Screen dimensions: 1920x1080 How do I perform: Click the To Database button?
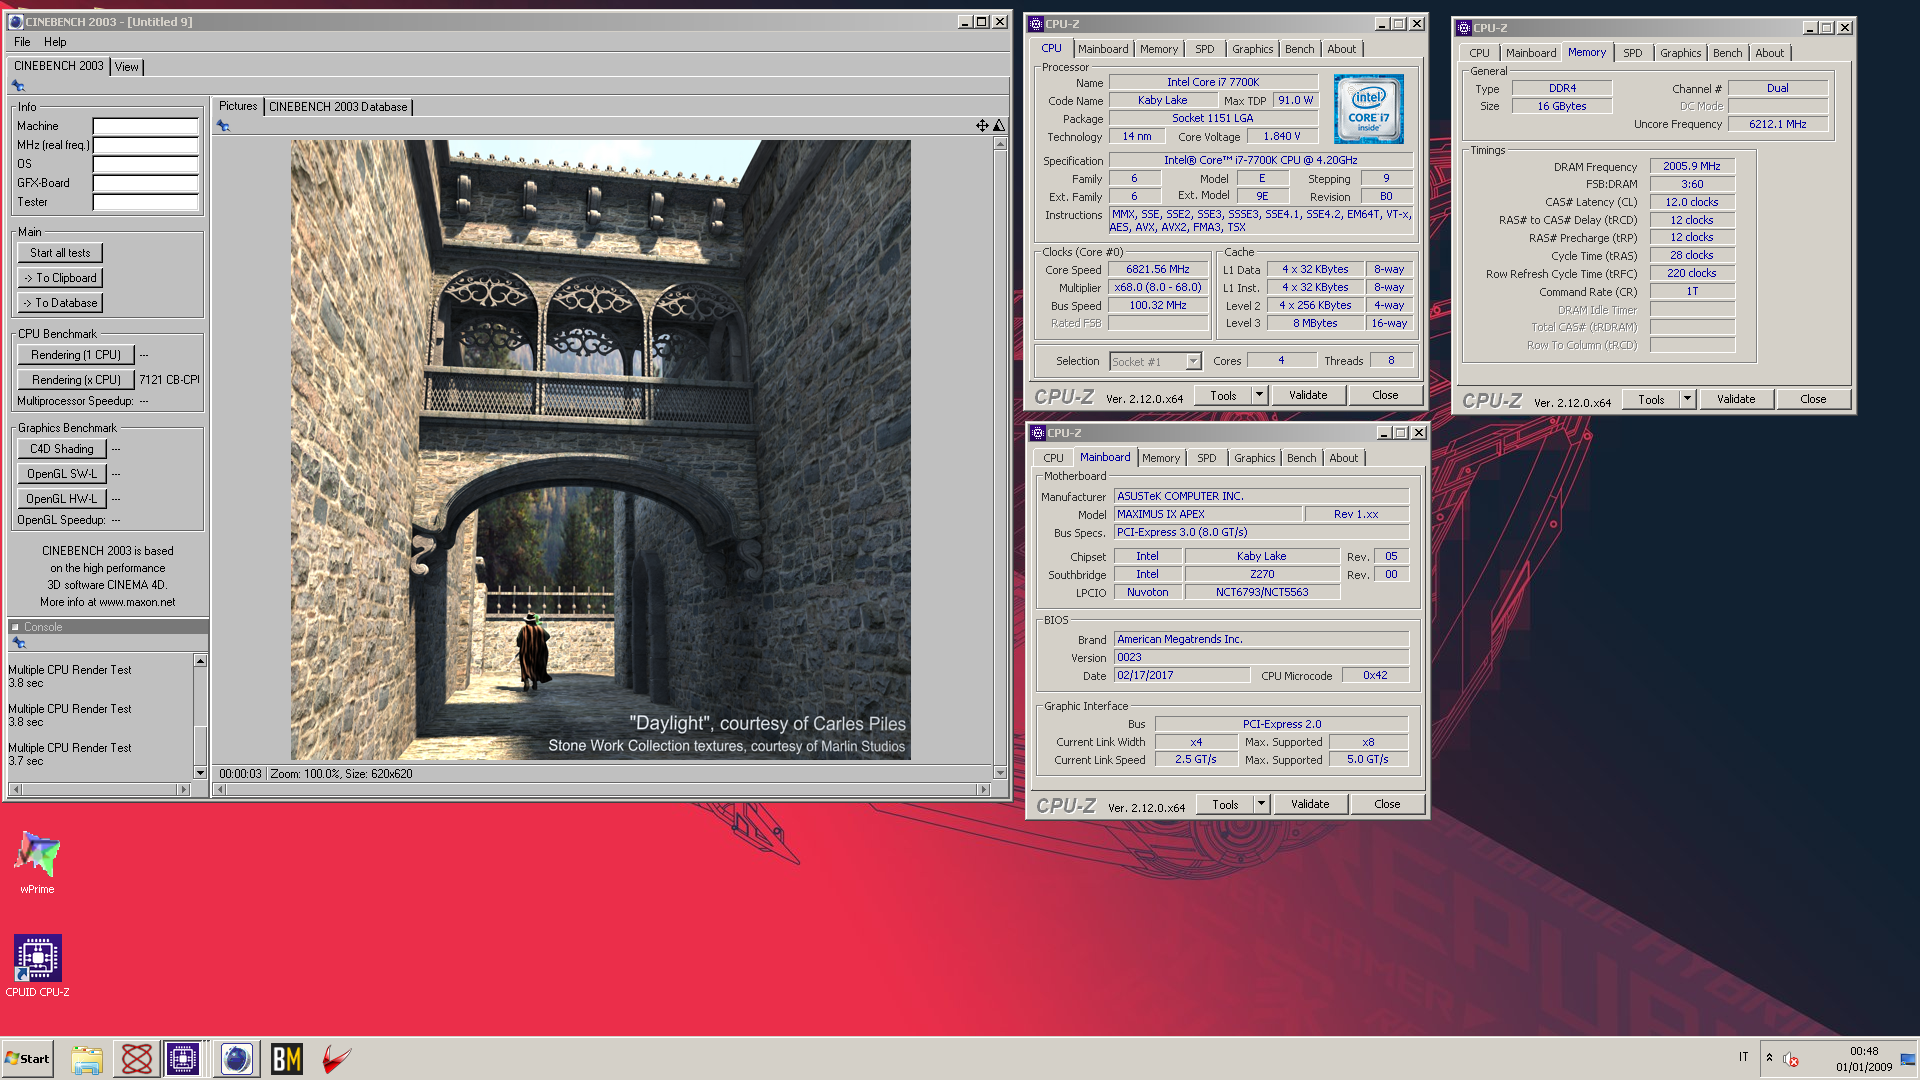click(x=60, y=303)
